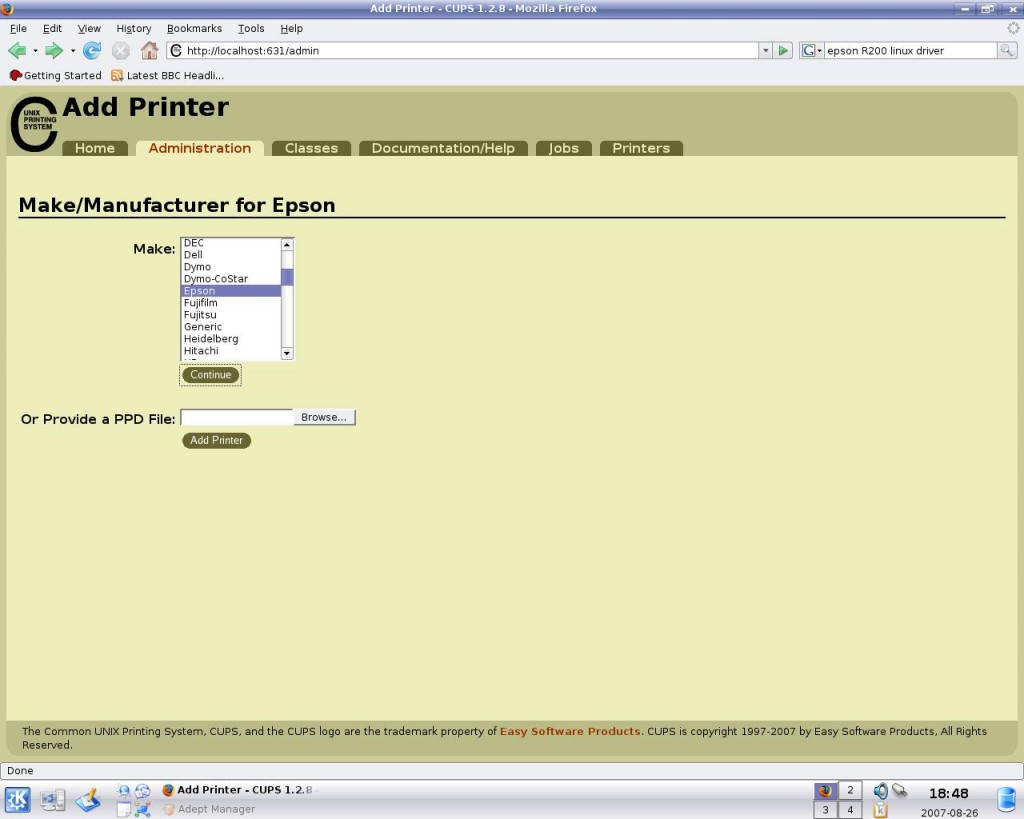Click the green Go arrow next to the address bar
The width and height of the screenshot is (1024, 819).
click(783, 50)
